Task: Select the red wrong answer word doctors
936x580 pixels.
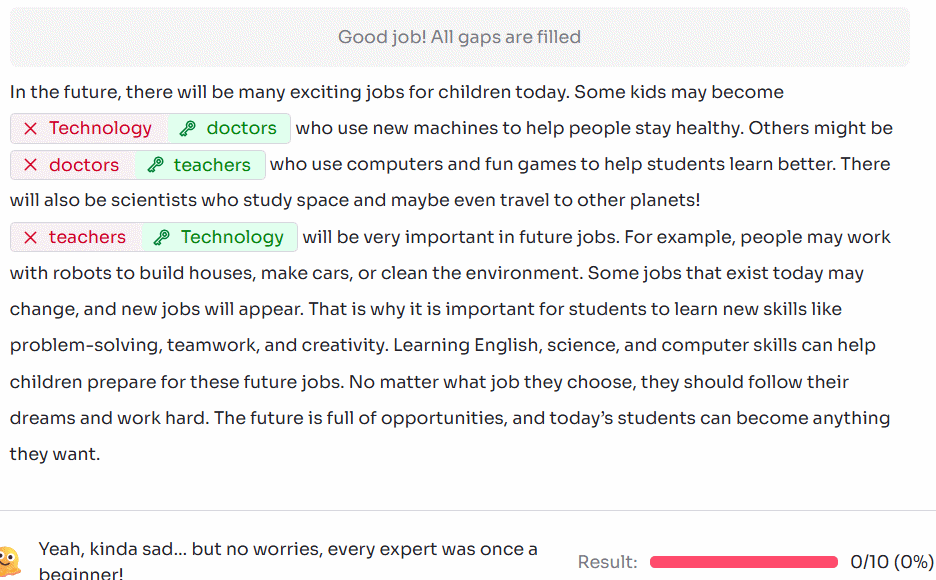Action: 84,165
